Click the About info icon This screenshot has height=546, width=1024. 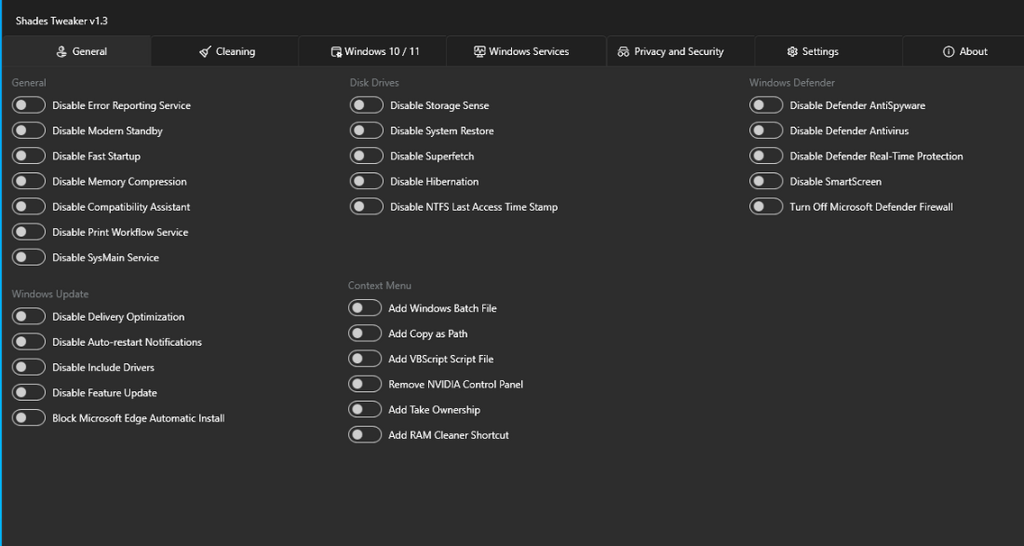[948, 52]
